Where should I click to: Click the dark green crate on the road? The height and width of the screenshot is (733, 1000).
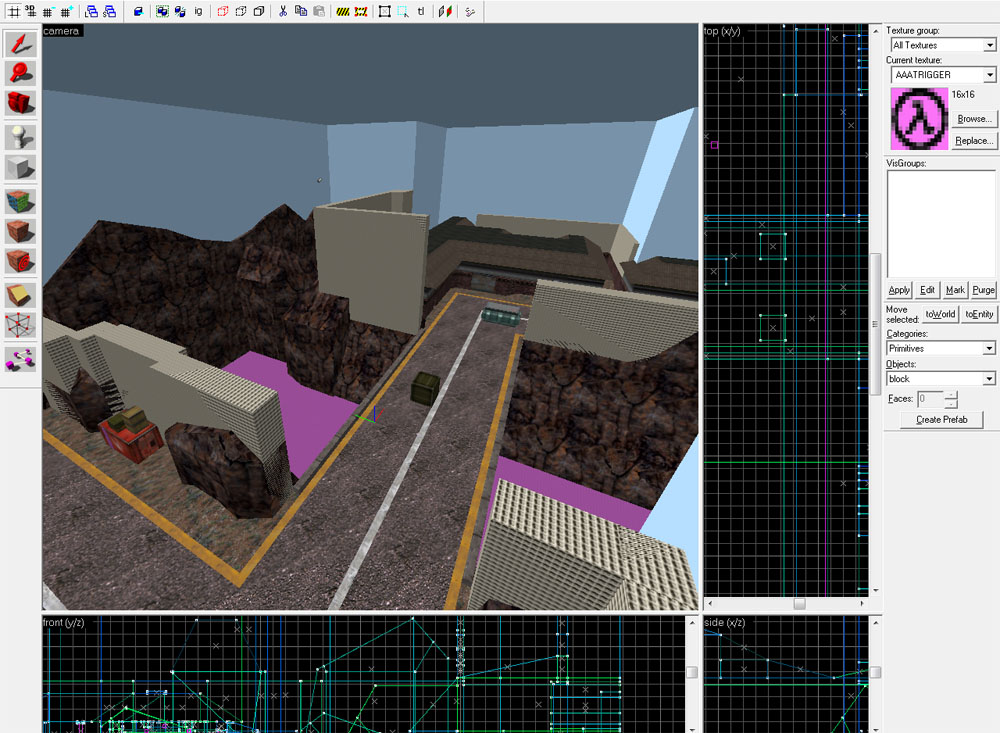click(425, 387)
